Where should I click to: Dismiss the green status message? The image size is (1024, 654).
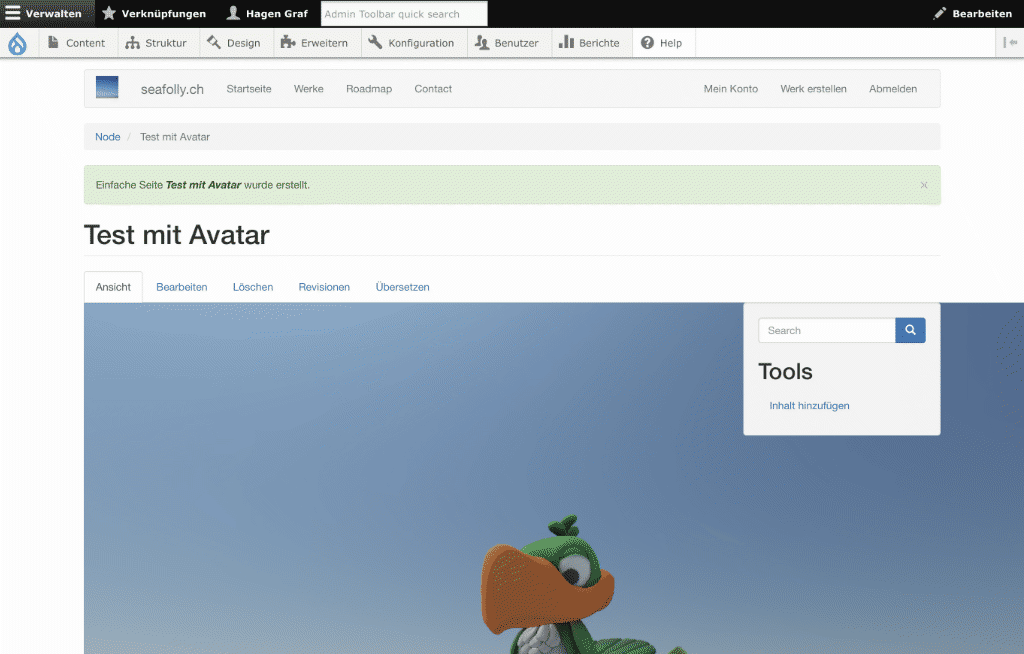click(924, 185)
